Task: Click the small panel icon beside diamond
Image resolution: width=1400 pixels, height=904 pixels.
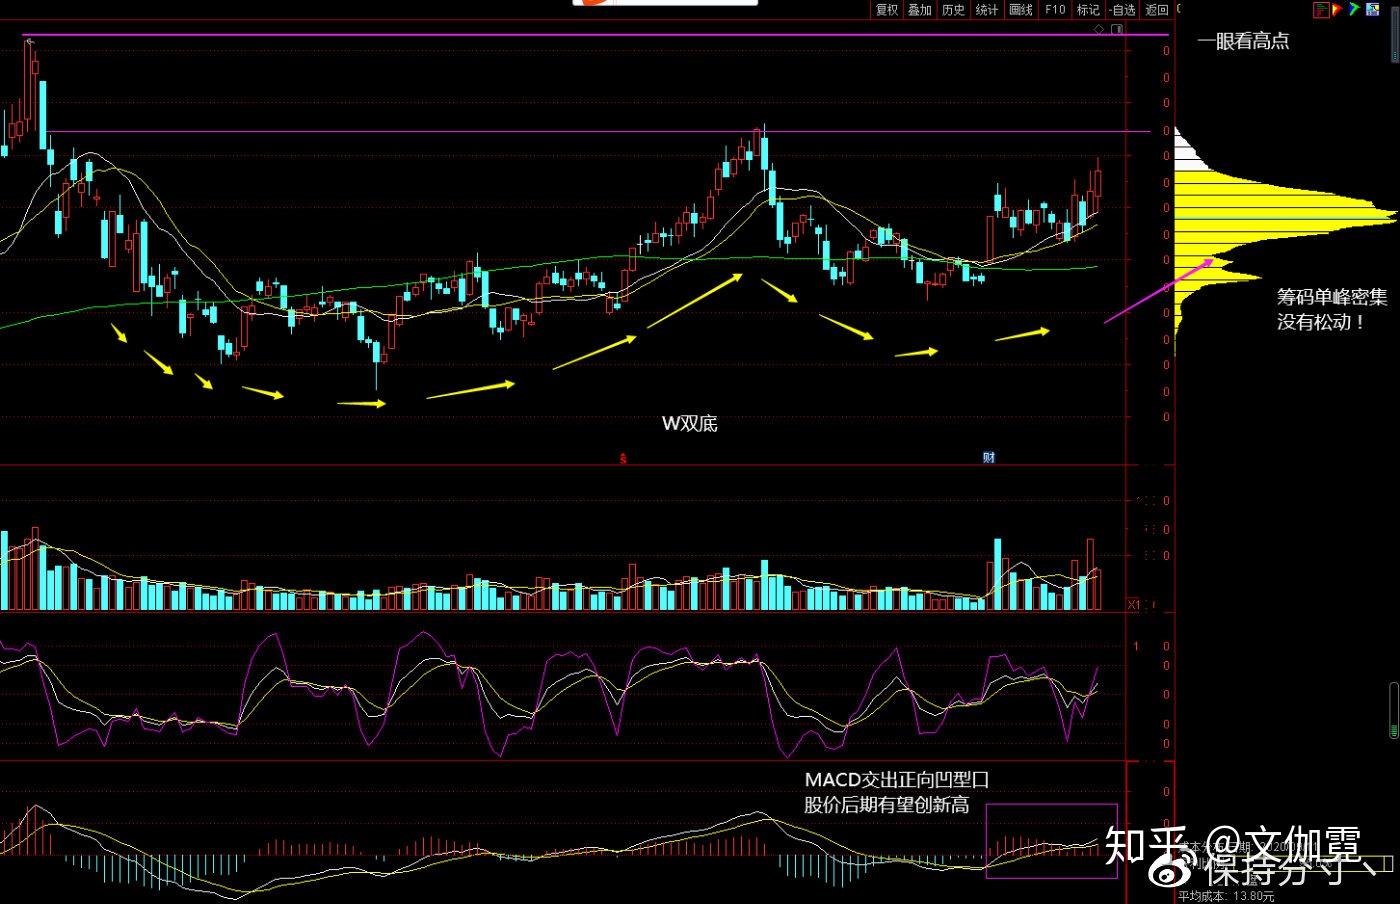Action: coord(1118,30)
